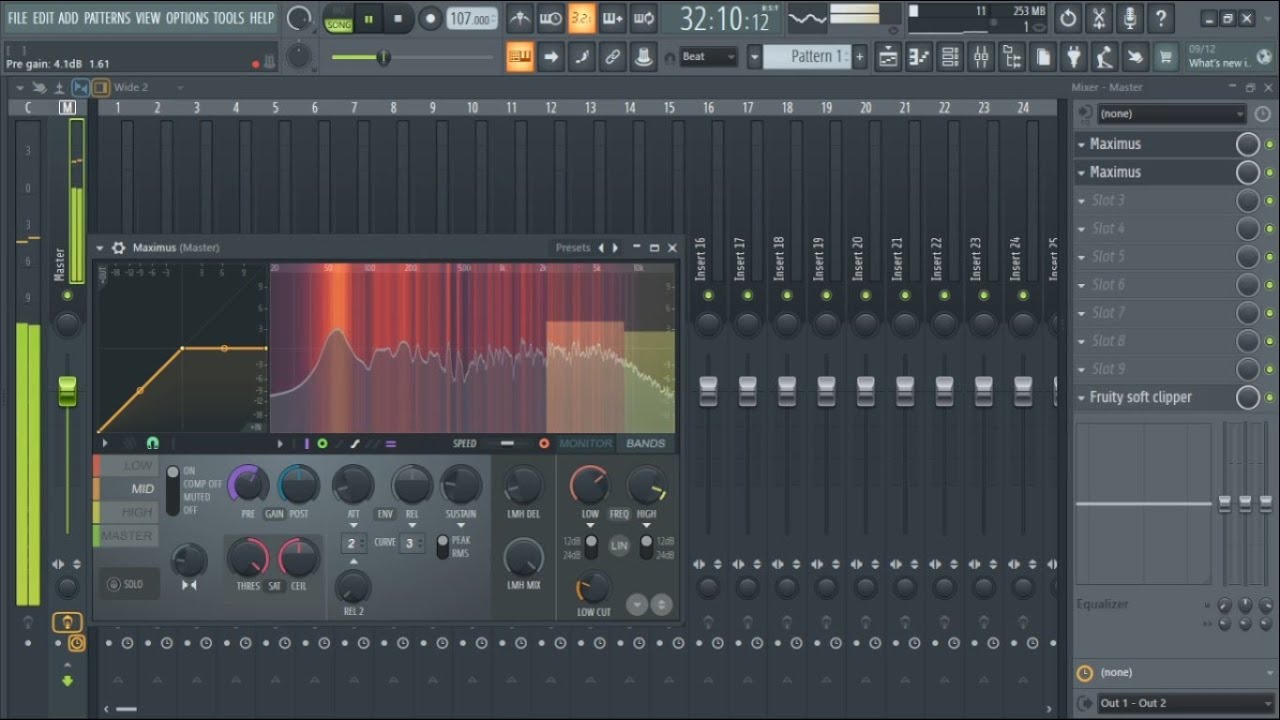Pause playback in the transport
Viewport: 1280px width, 720px height.
click(368, 18)
